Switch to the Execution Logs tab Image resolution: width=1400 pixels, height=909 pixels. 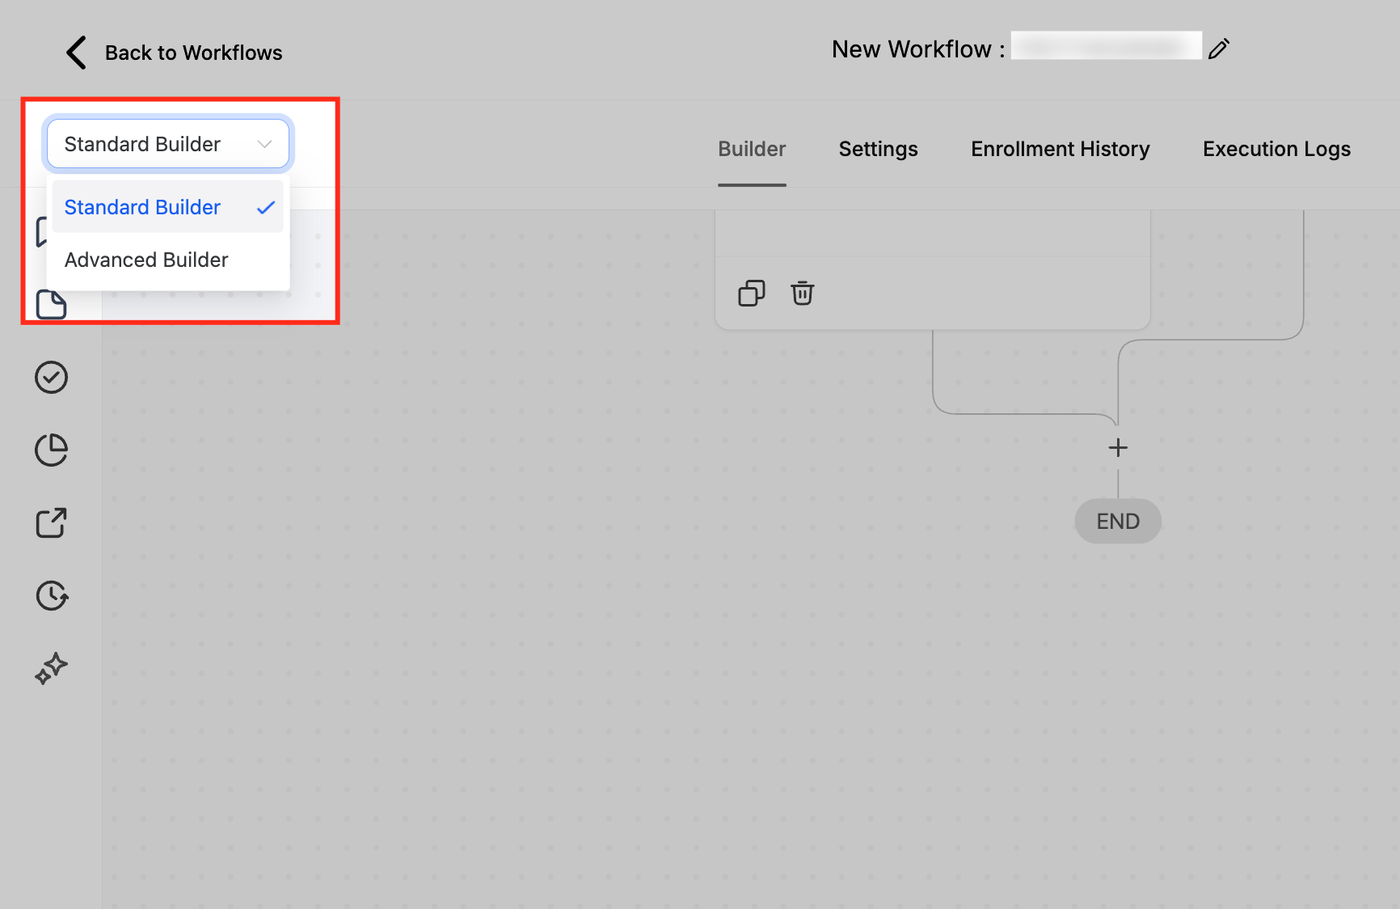point(1276,149)
